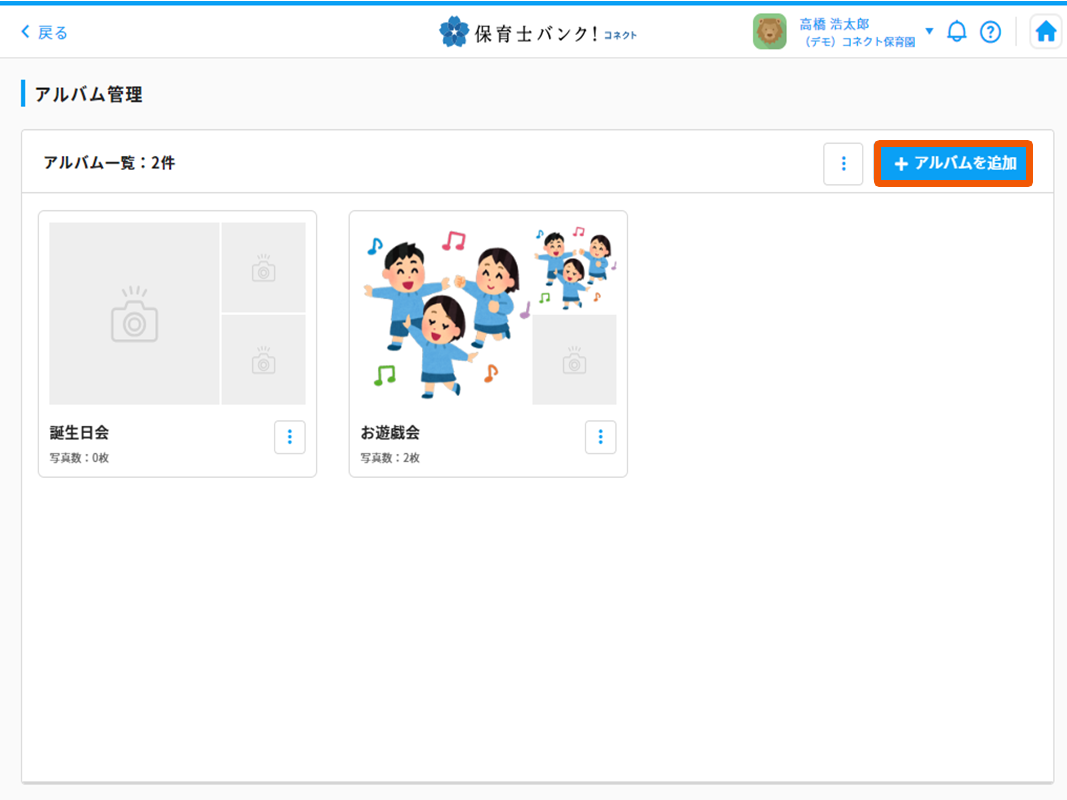
Task: Expand the お遊戯会 card overflow menu
Action: tap(600, 437)
